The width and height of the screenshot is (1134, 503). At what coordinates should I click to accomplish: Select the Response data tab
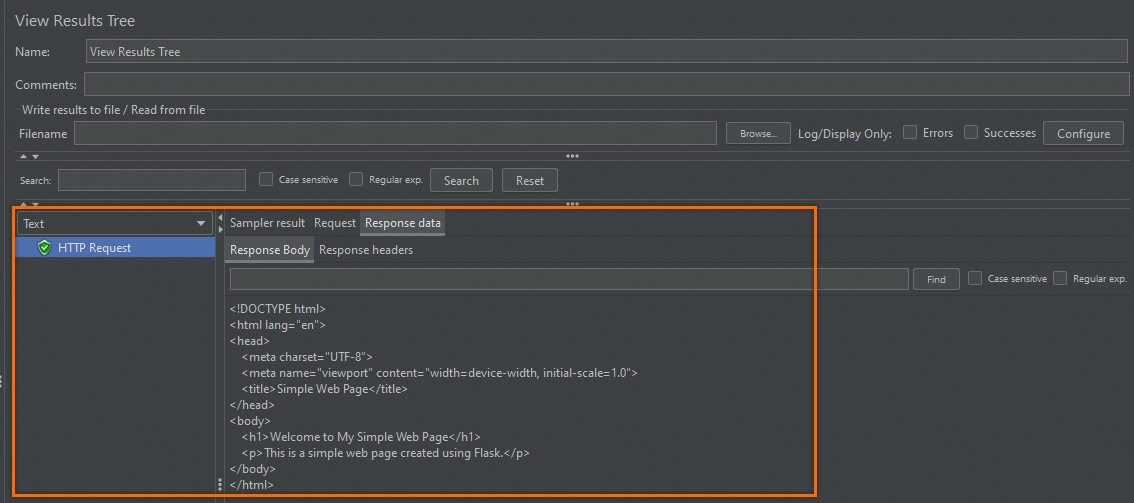click(x=403, y=223)
